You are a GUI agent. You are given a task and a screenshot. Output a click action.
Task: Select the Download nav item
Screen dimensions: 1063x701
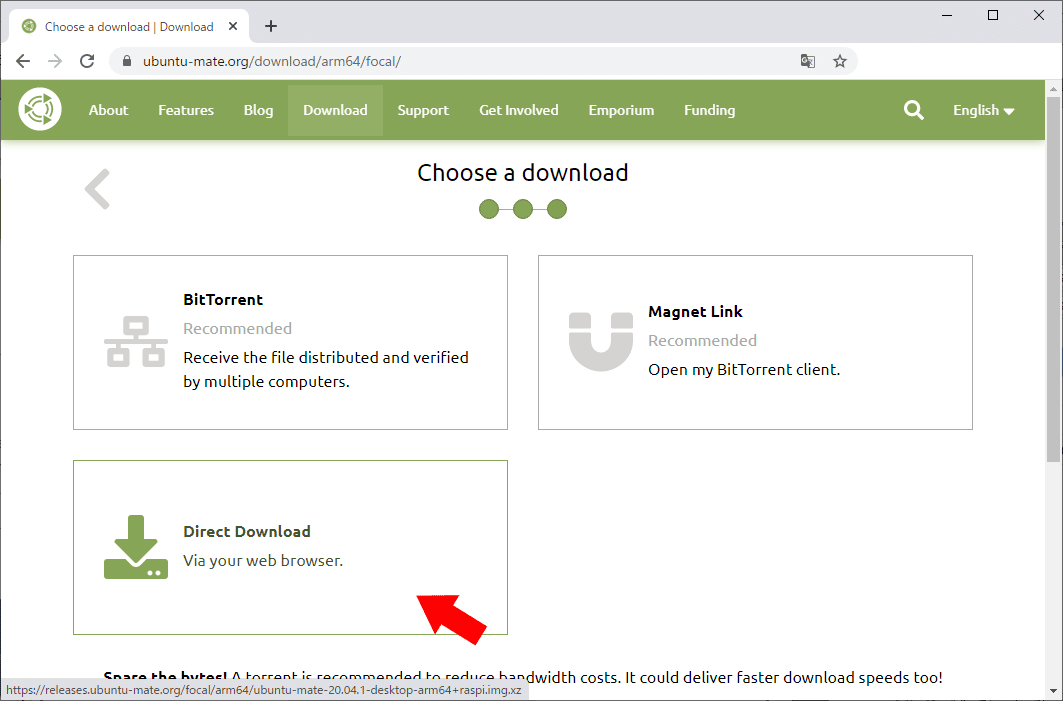tap(336, 111)
